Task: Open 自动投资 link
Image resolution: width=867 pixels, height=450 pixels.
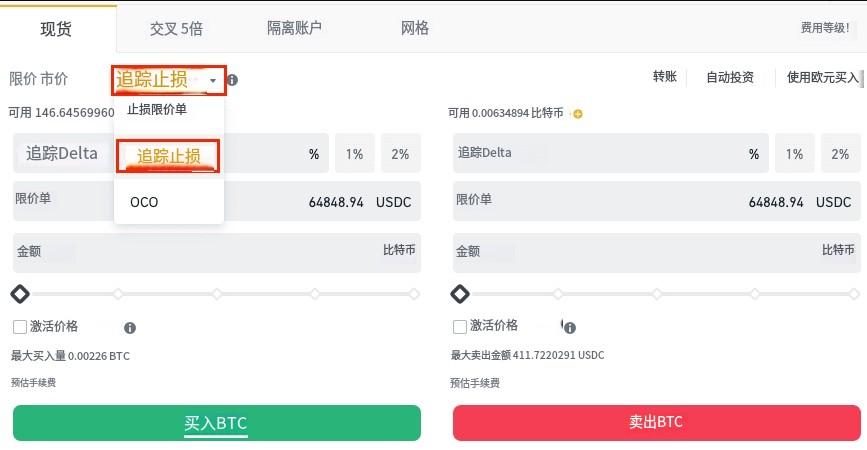Action: [x=730, y=77]
